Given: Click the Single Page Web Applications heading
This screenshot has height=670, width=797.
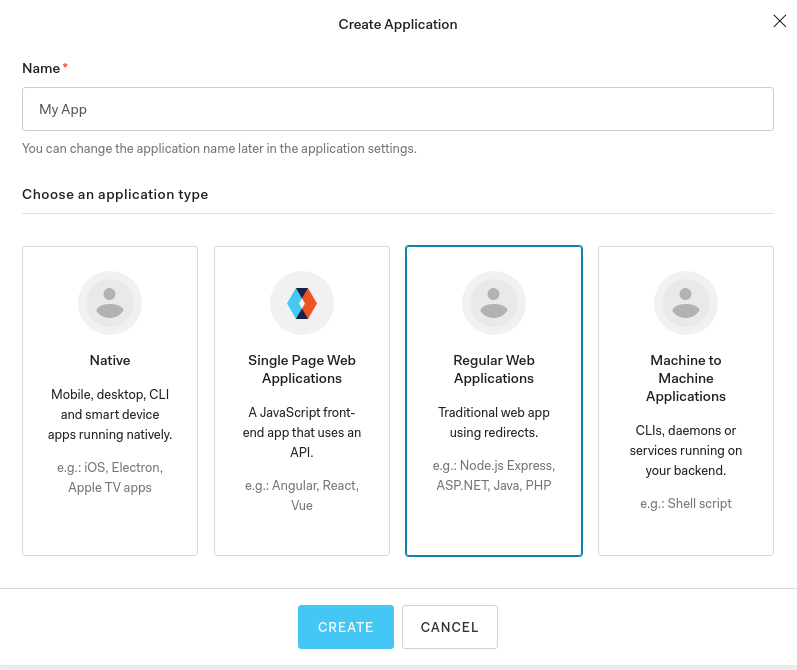Looking at the screenshot, I should click(x=302, y=370).
